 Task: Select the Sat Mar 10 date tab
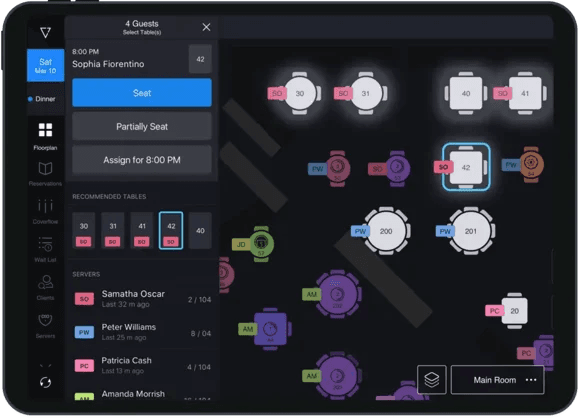pyautogui.click(x=45, y=65)
